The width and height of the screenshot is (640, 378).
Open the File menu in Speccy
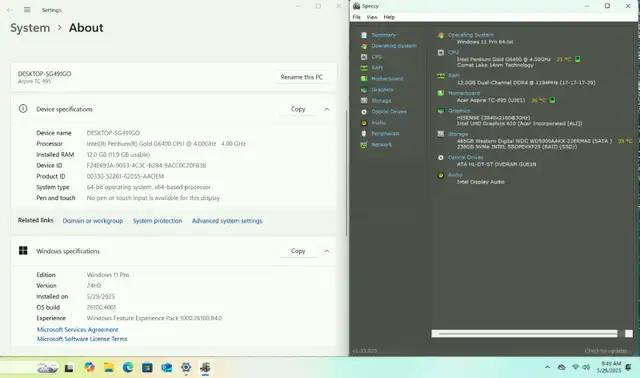[x=356, y=17]
